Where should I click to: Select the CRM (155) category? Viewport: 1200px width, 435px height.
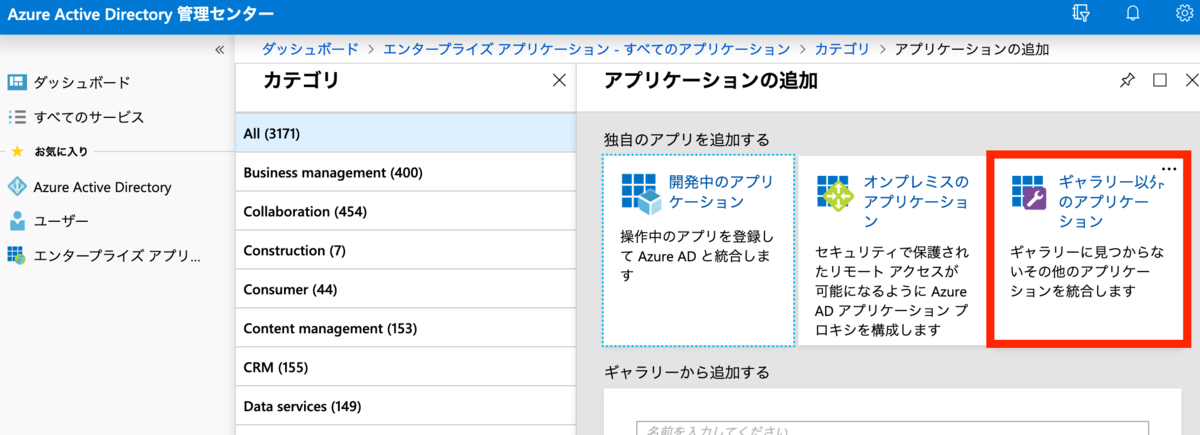[x=406, y=368]
